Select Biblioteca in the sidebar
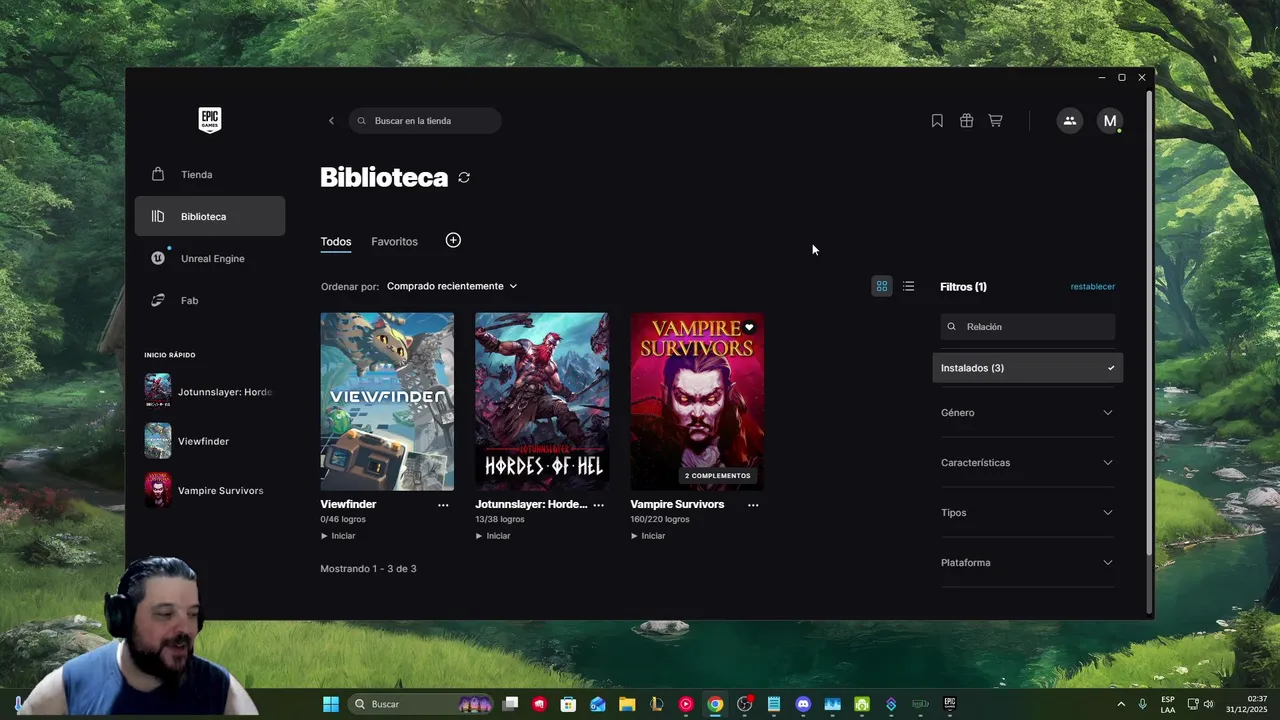 tap(210, 216)
